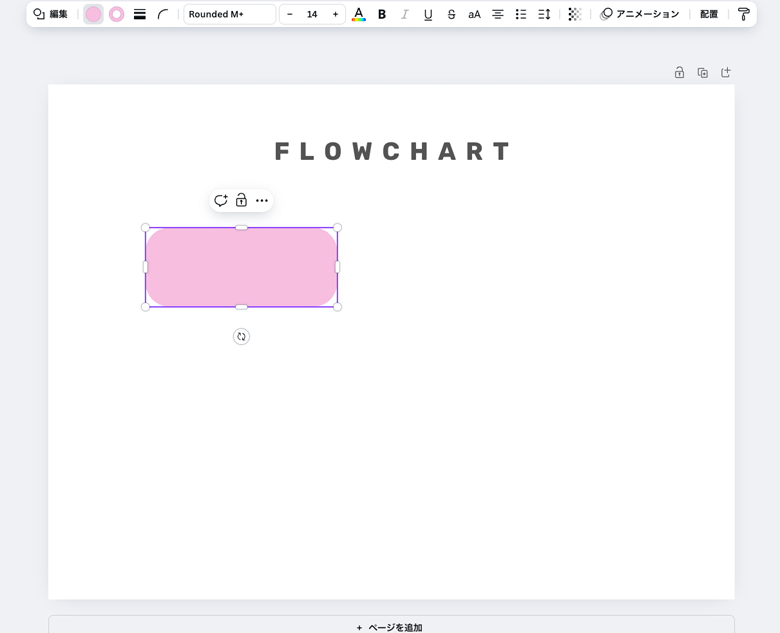Open the border style lines icon
Image resolution: width=780 pixels, height=633 pixels.
[x=140, y=14]
